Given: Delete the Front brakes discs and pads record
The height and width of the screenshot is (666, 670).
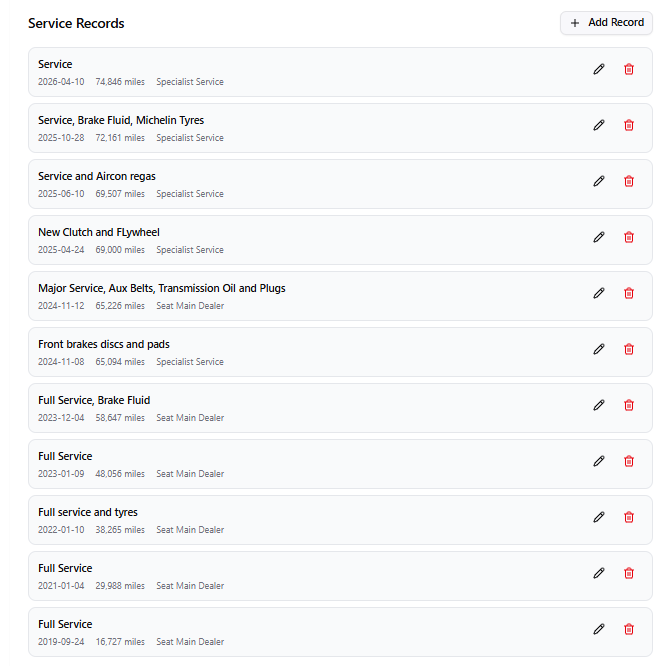Looking at the screenshot, I should coord(629,349).
